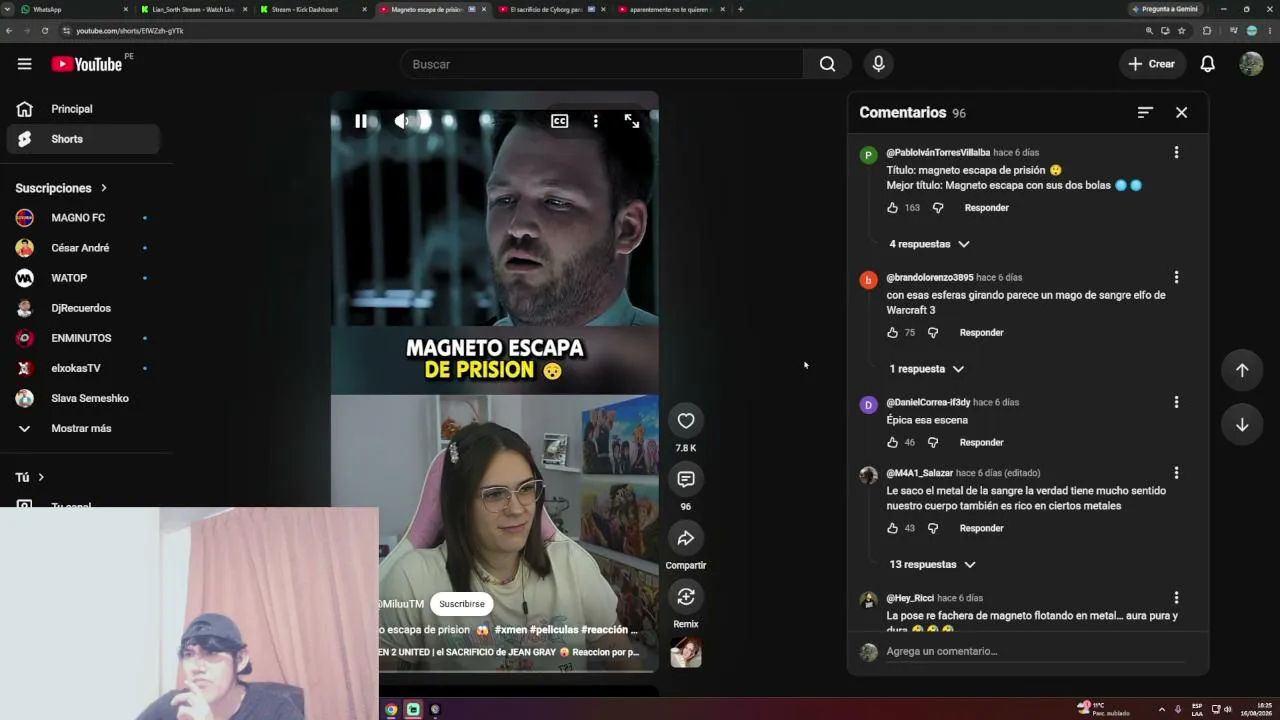Open the Short's audio source thumbnail
This screenshot has height=720, width=1280.
[x=685, y=653]
